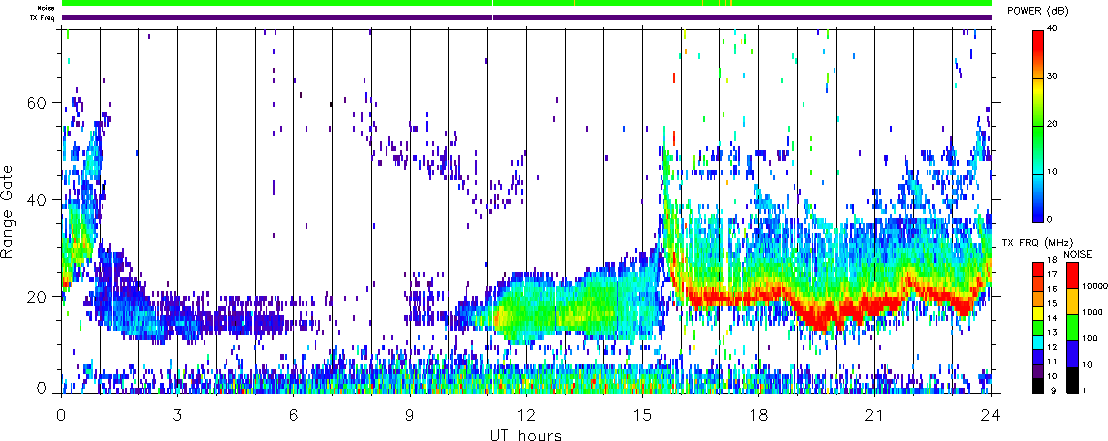This screenshot has width=1108, height=441.
Task: Click the 'TX FRQ (MHz)' legend title
Action: pyautogui.click(x=1037, y=242)
